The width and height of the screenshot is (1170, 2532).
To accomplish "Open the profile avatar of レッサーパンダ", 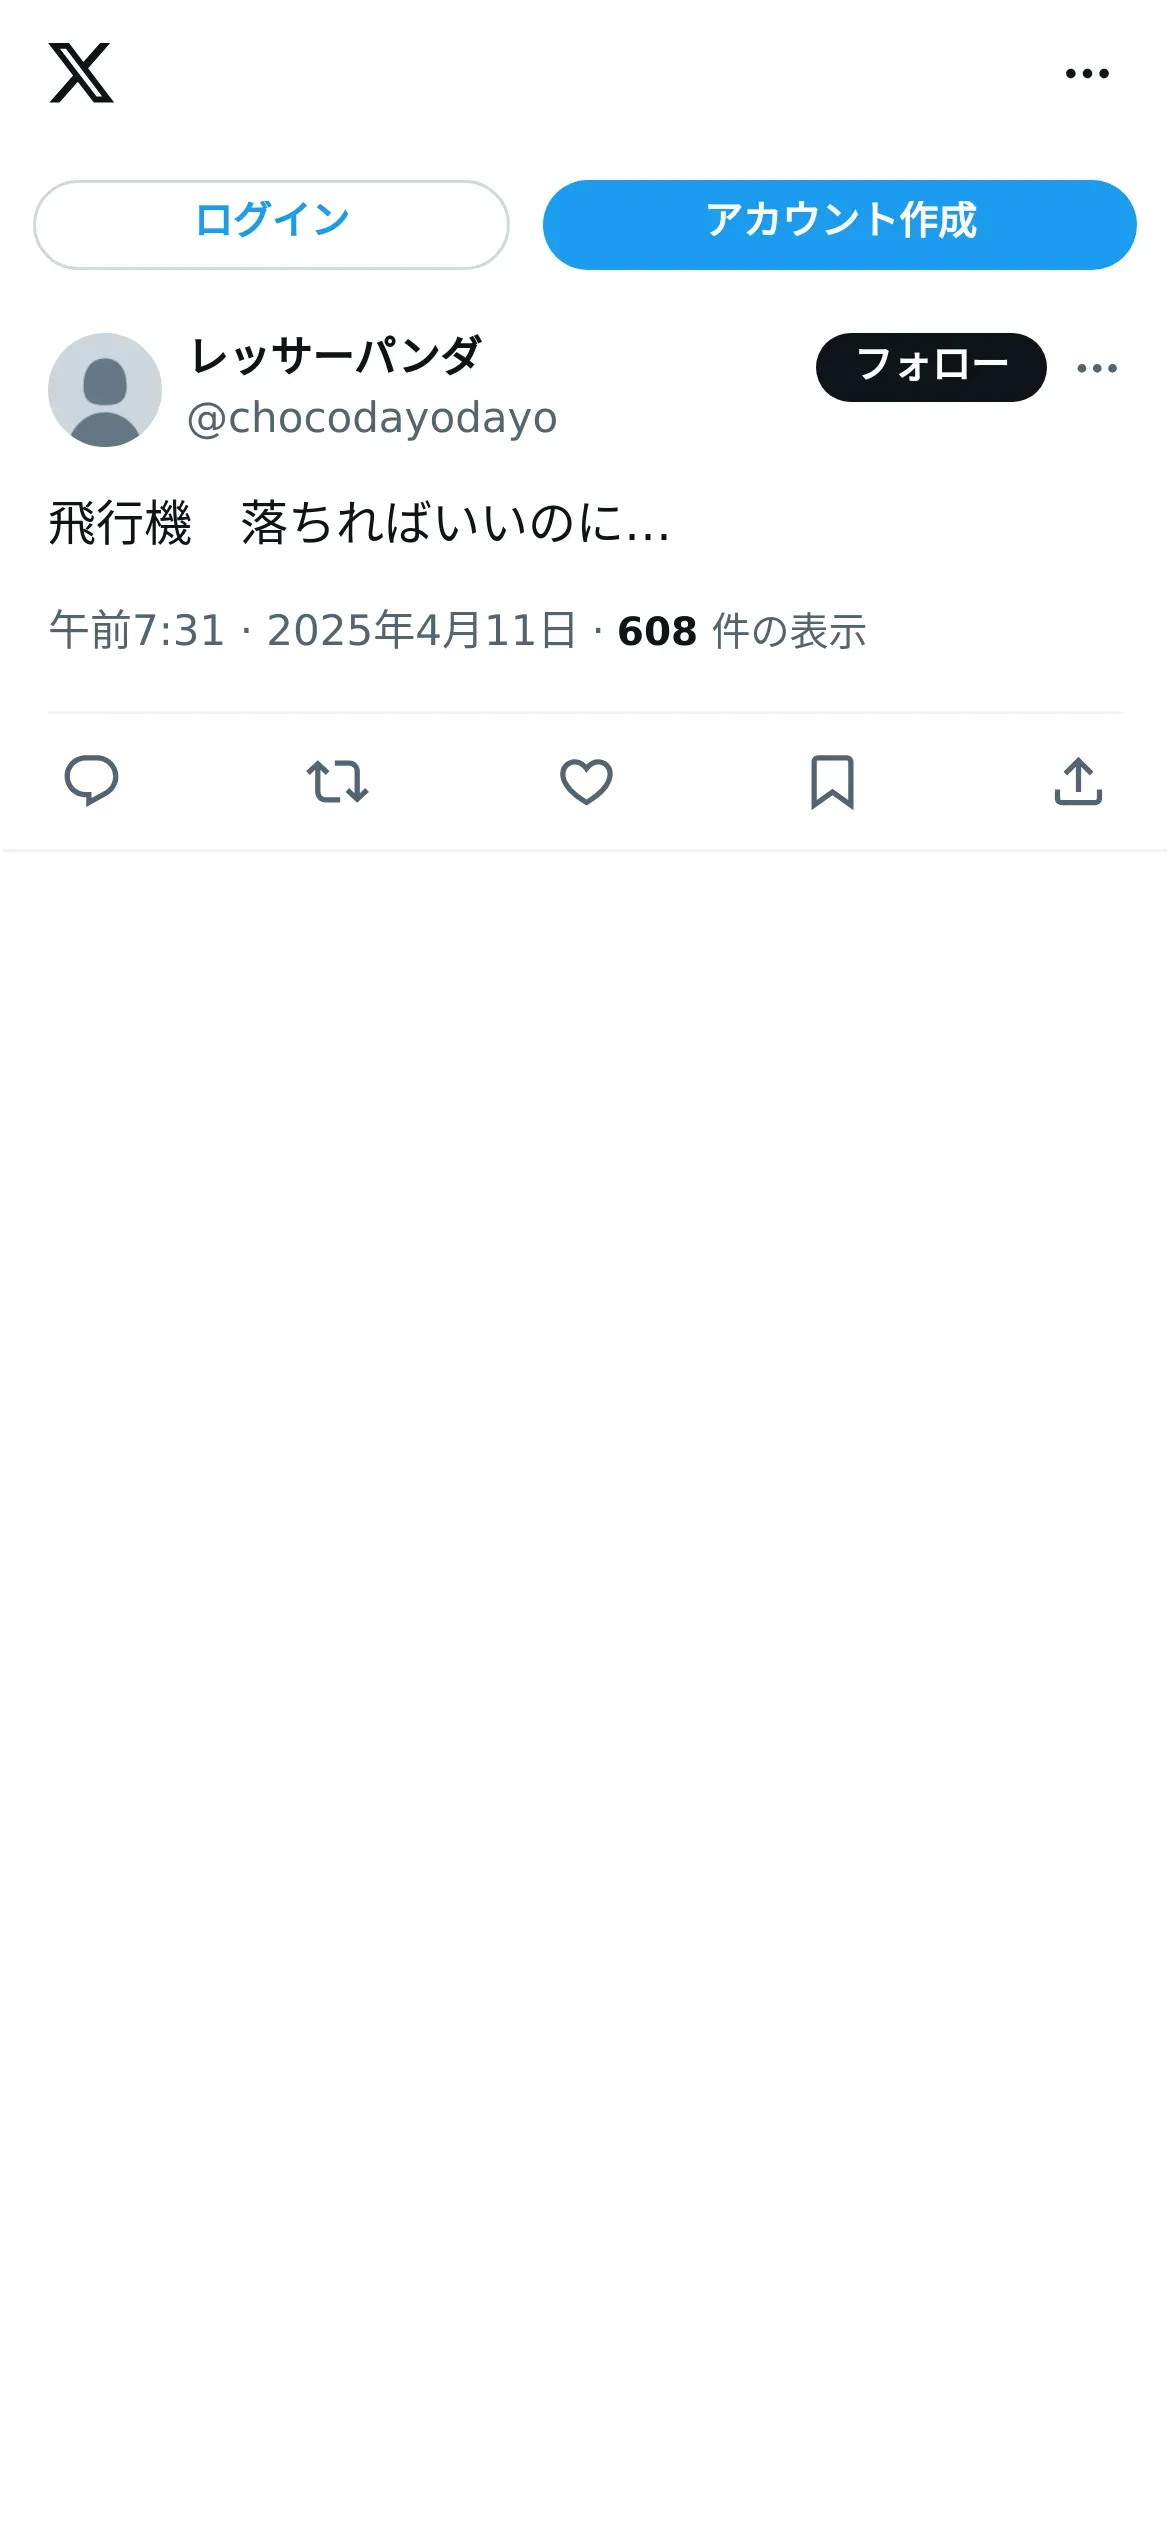I will pyautogui.click(x=105, y=390).
